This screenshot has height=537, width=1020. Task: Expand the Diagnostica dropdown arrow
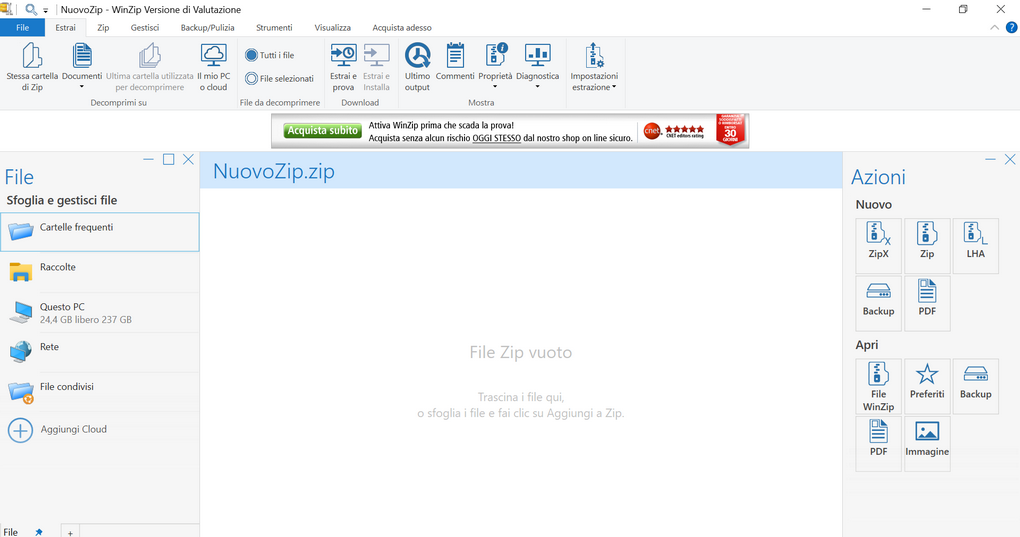[537, 86]
